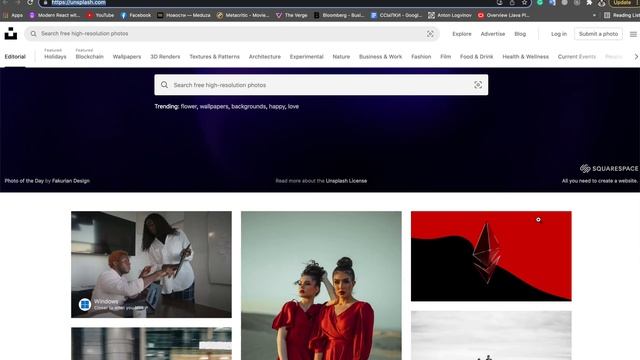Bookmark this page with the star icon

[524, 3]
